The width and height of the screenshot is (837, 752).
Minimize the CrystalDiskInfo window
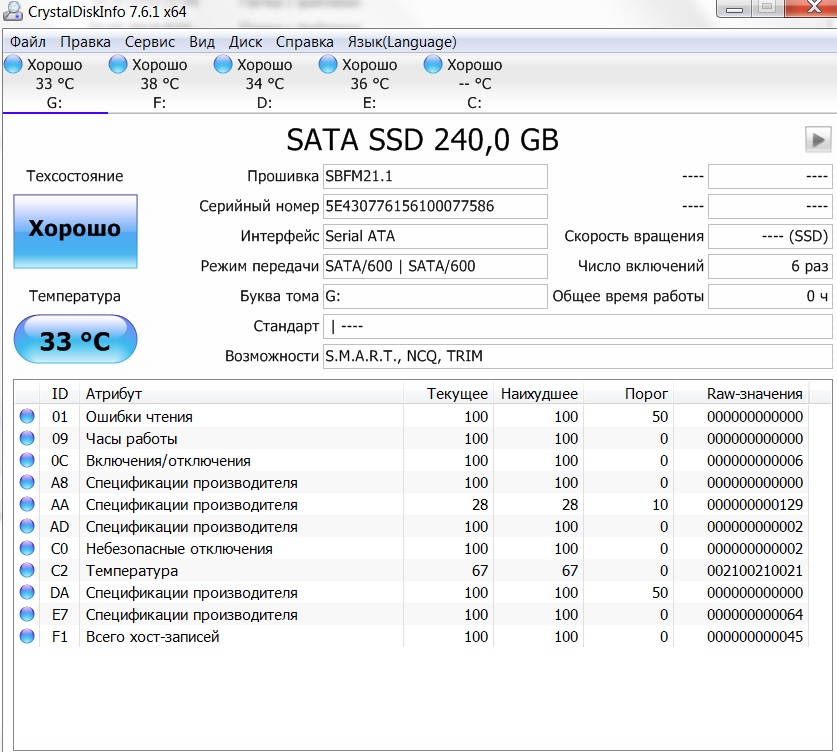pos(735,8)
